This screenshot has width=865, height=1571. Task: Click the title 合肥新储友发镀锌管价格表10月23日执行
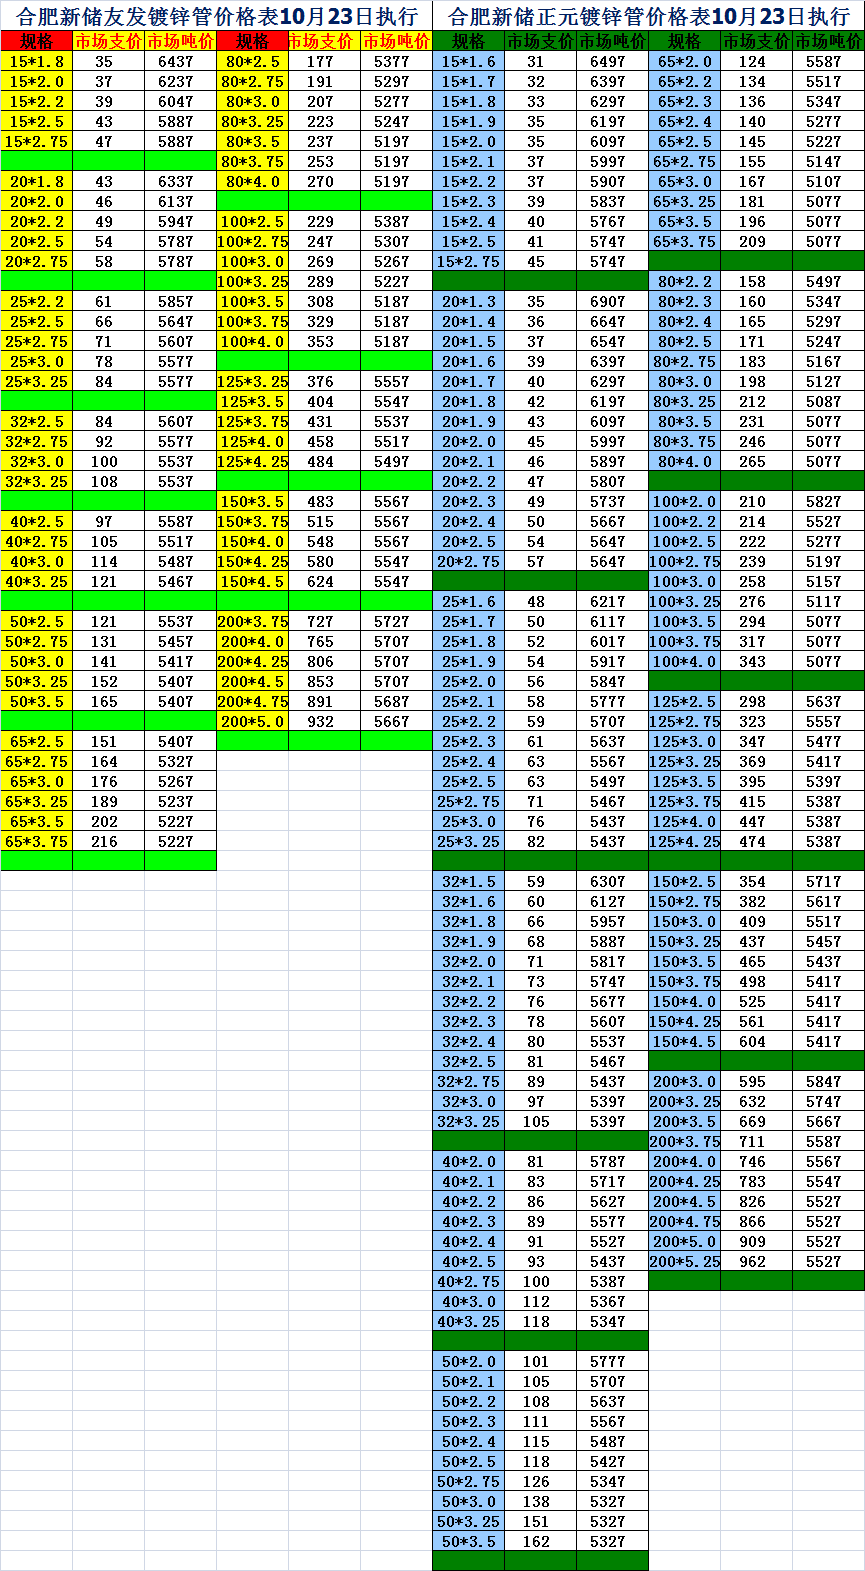pos(216,16)
